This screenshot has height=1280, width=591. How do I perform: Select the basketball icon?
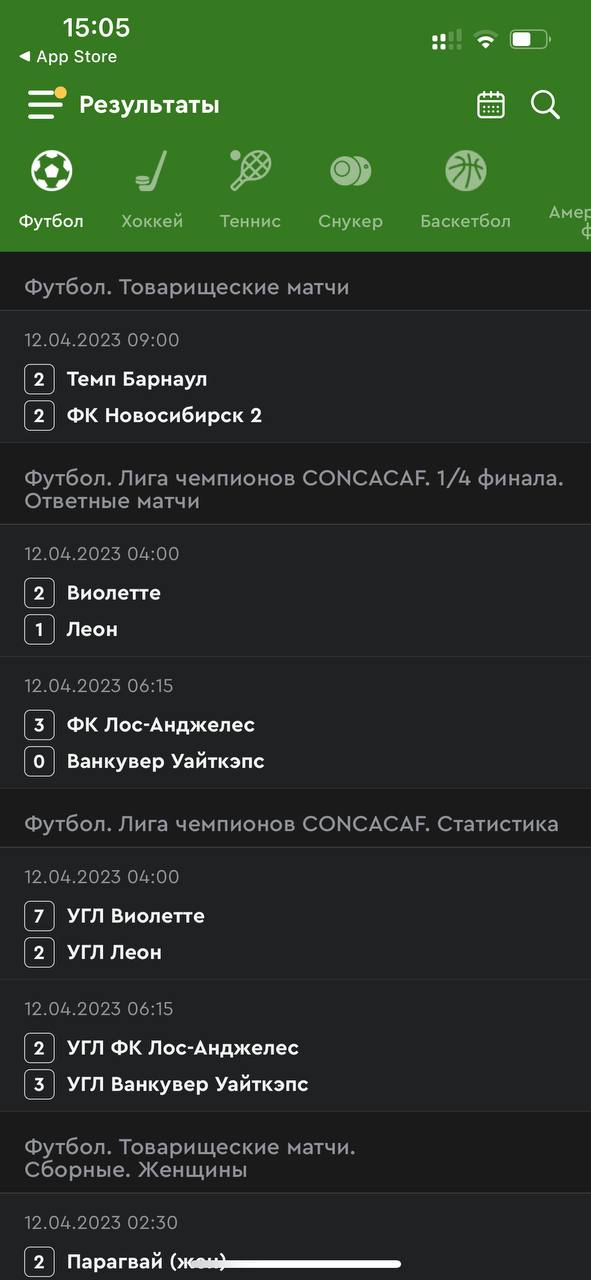pos(465,171)
